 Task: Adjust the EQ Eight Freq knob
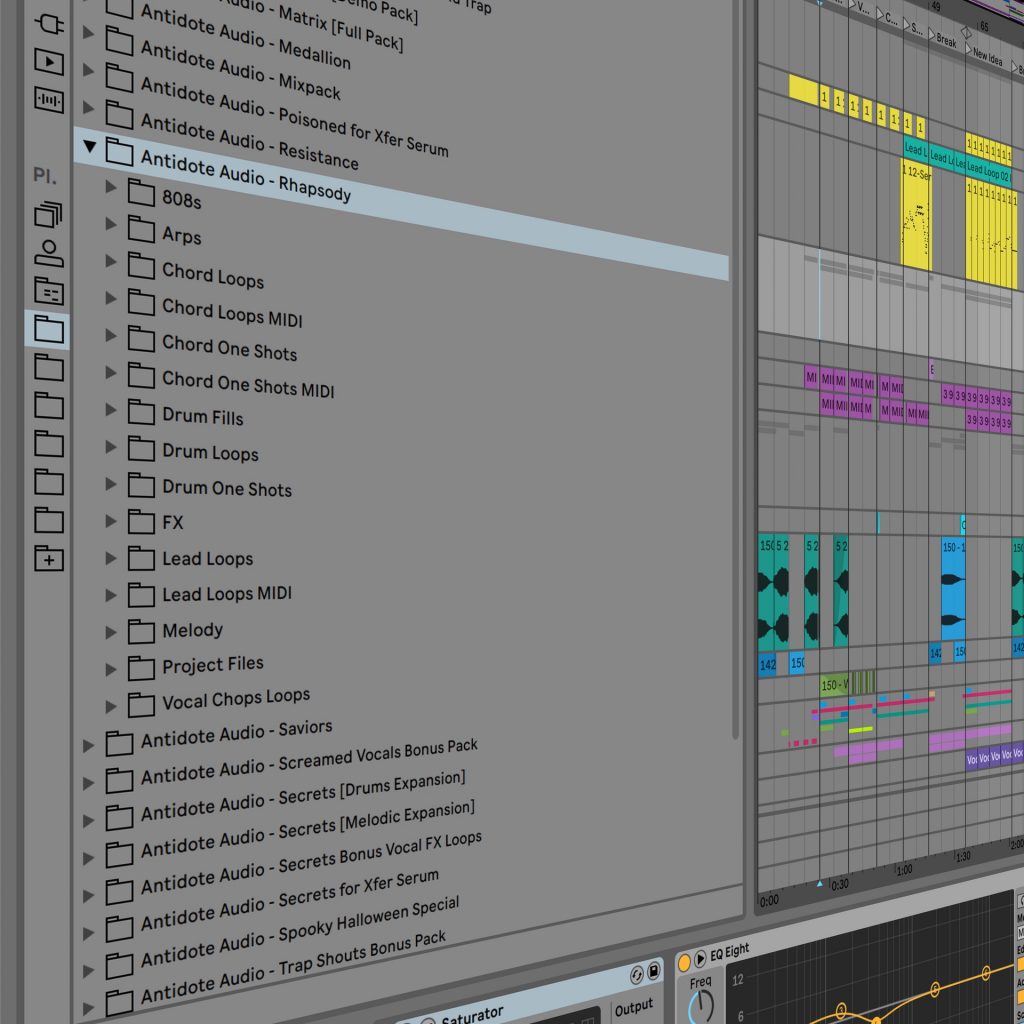click(700, 1008)
